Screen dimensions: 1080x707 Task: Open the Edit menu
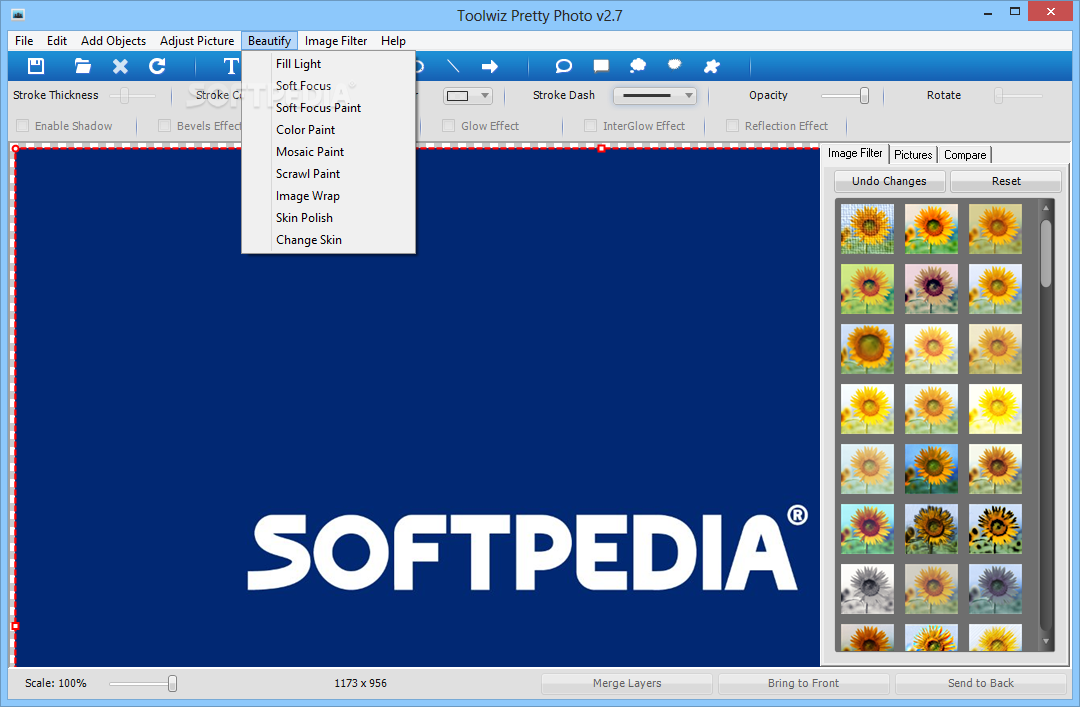56,41
